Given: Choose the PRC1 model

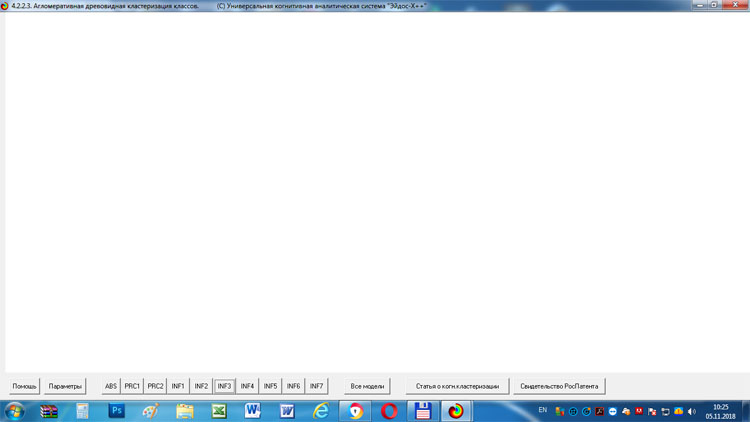Looking at the screenshot, I should [x=132, y=386].
